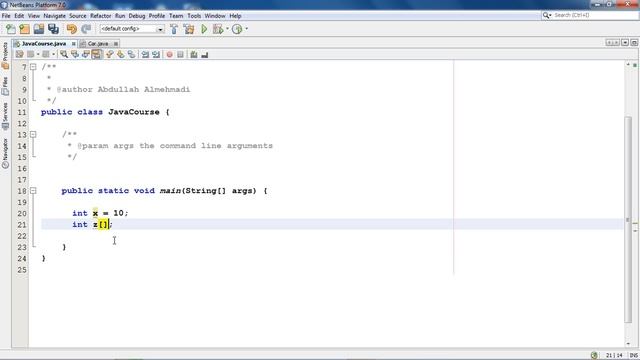Click the Find Next Occurrence icon

(85, 54)
